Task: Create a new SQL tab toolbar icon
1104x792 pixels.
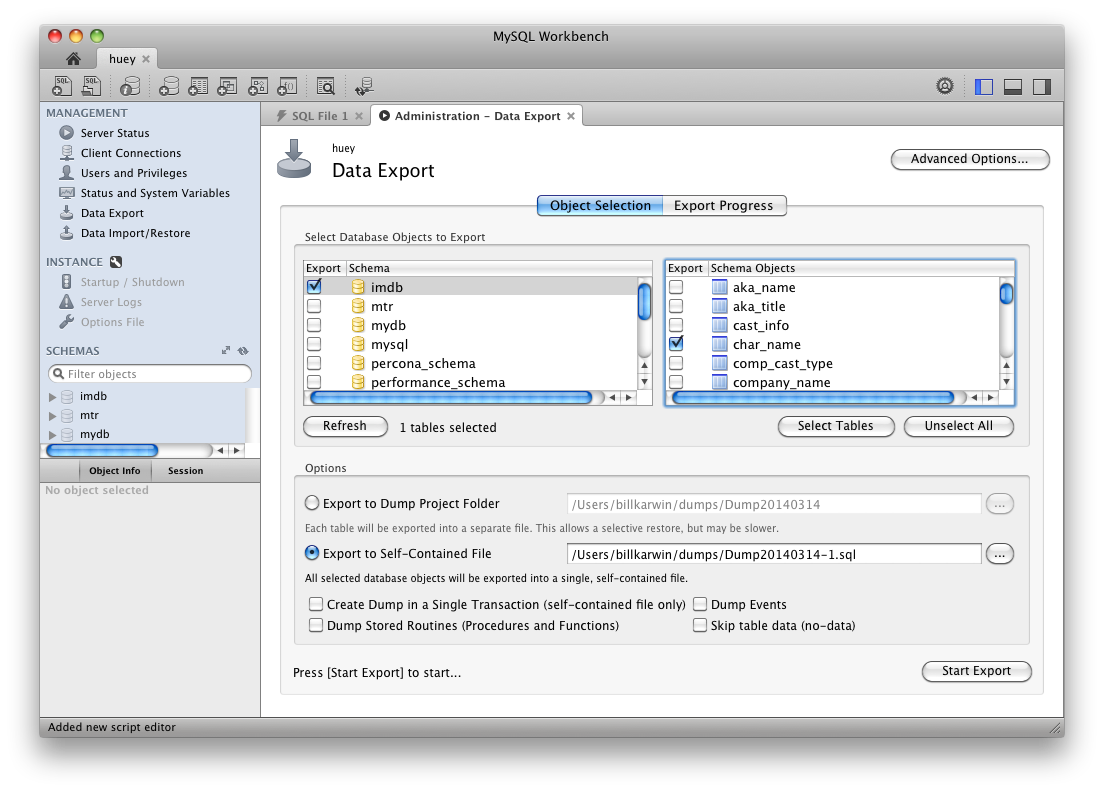Action: tap(62, 86)
